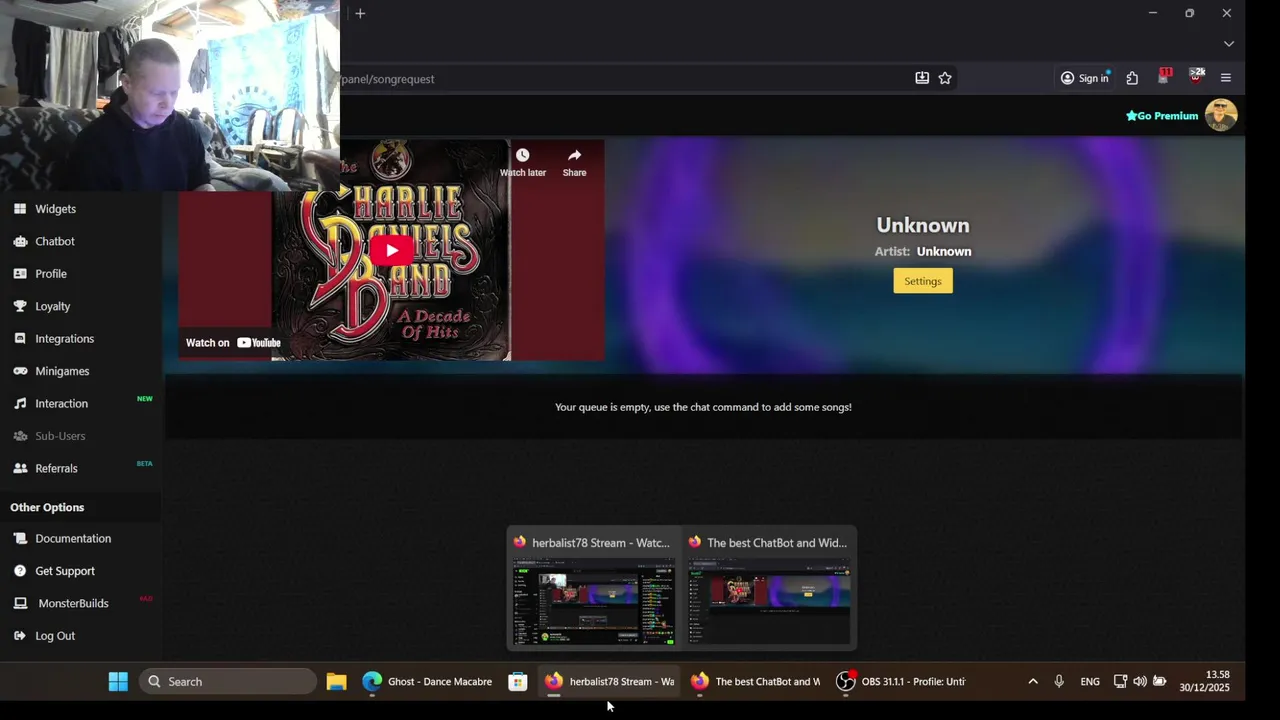The image size is (1280, 720).
Task: Click the Log Out icon
Action: (20, 636)
